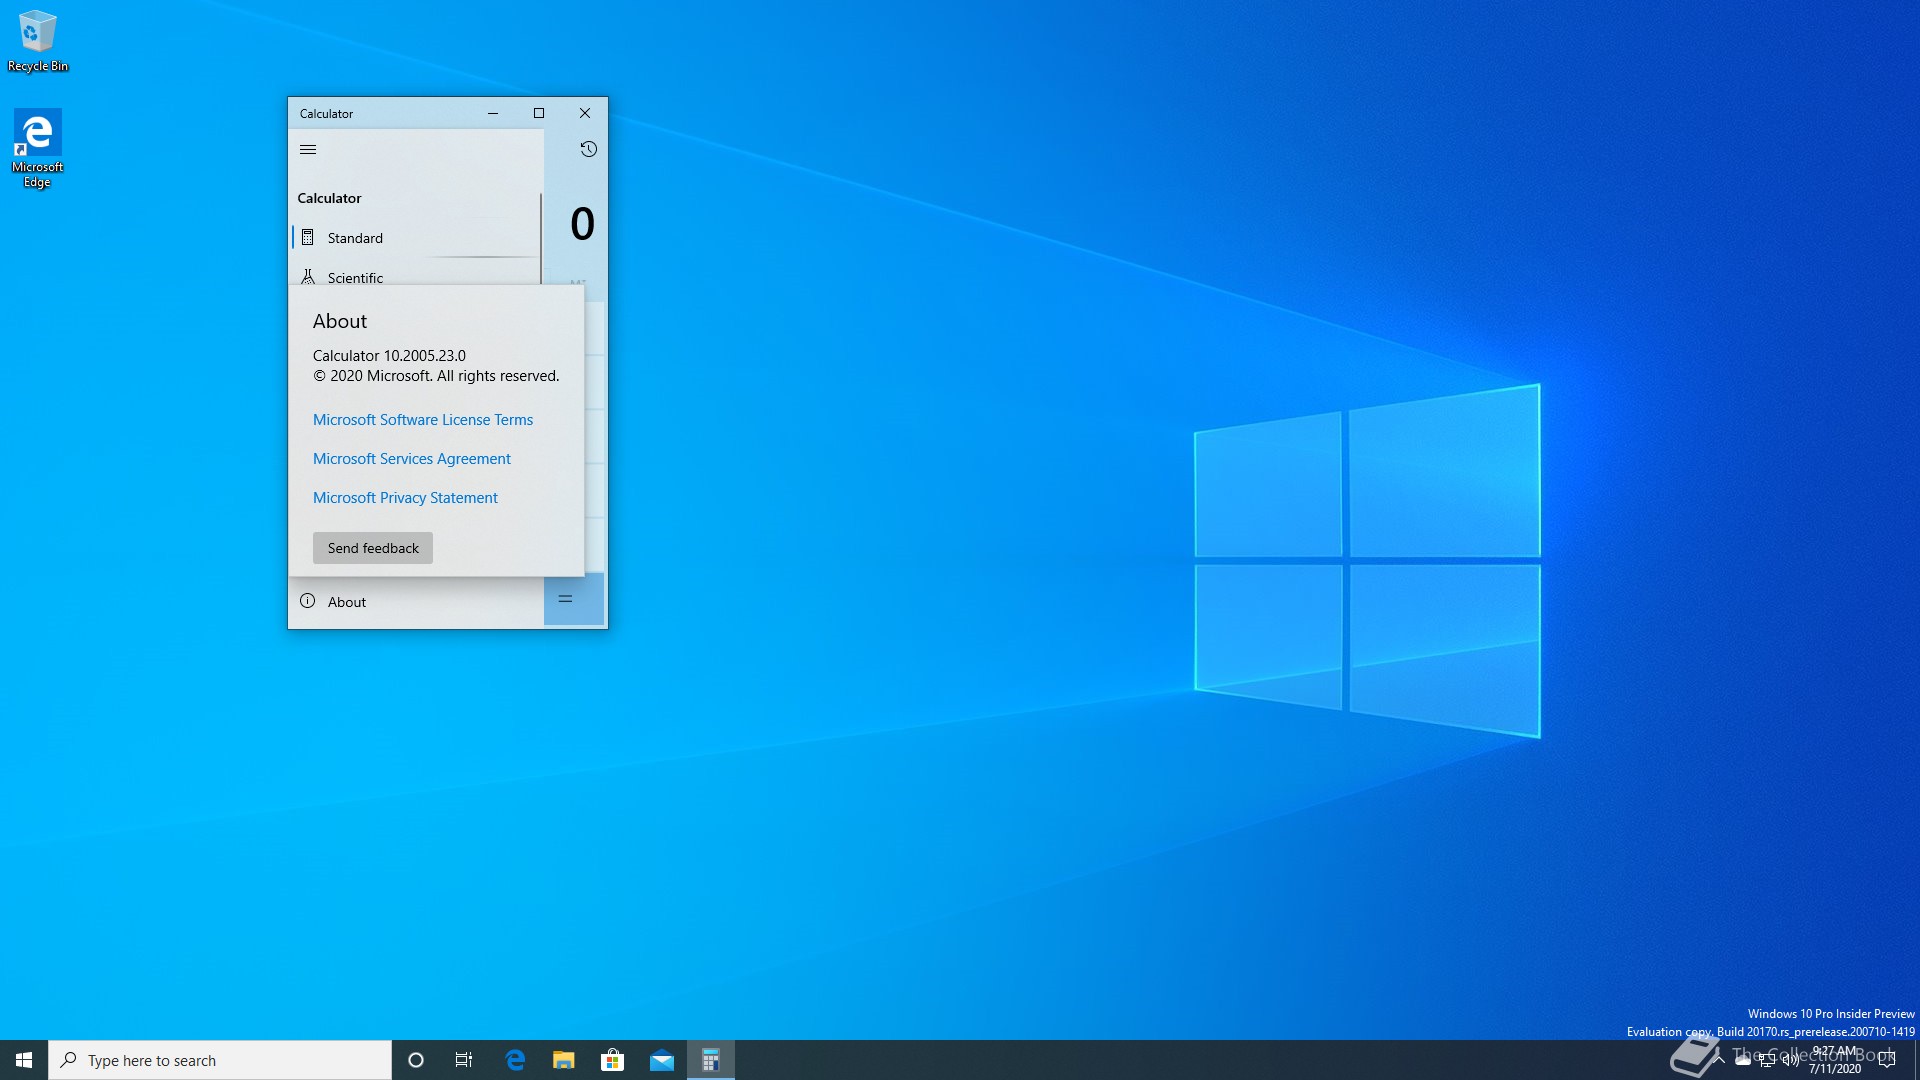The image size is (1920, 1080).
Task: Click the Calculator 10.2005.23.0 version text
Action: (x=389, y=356)
